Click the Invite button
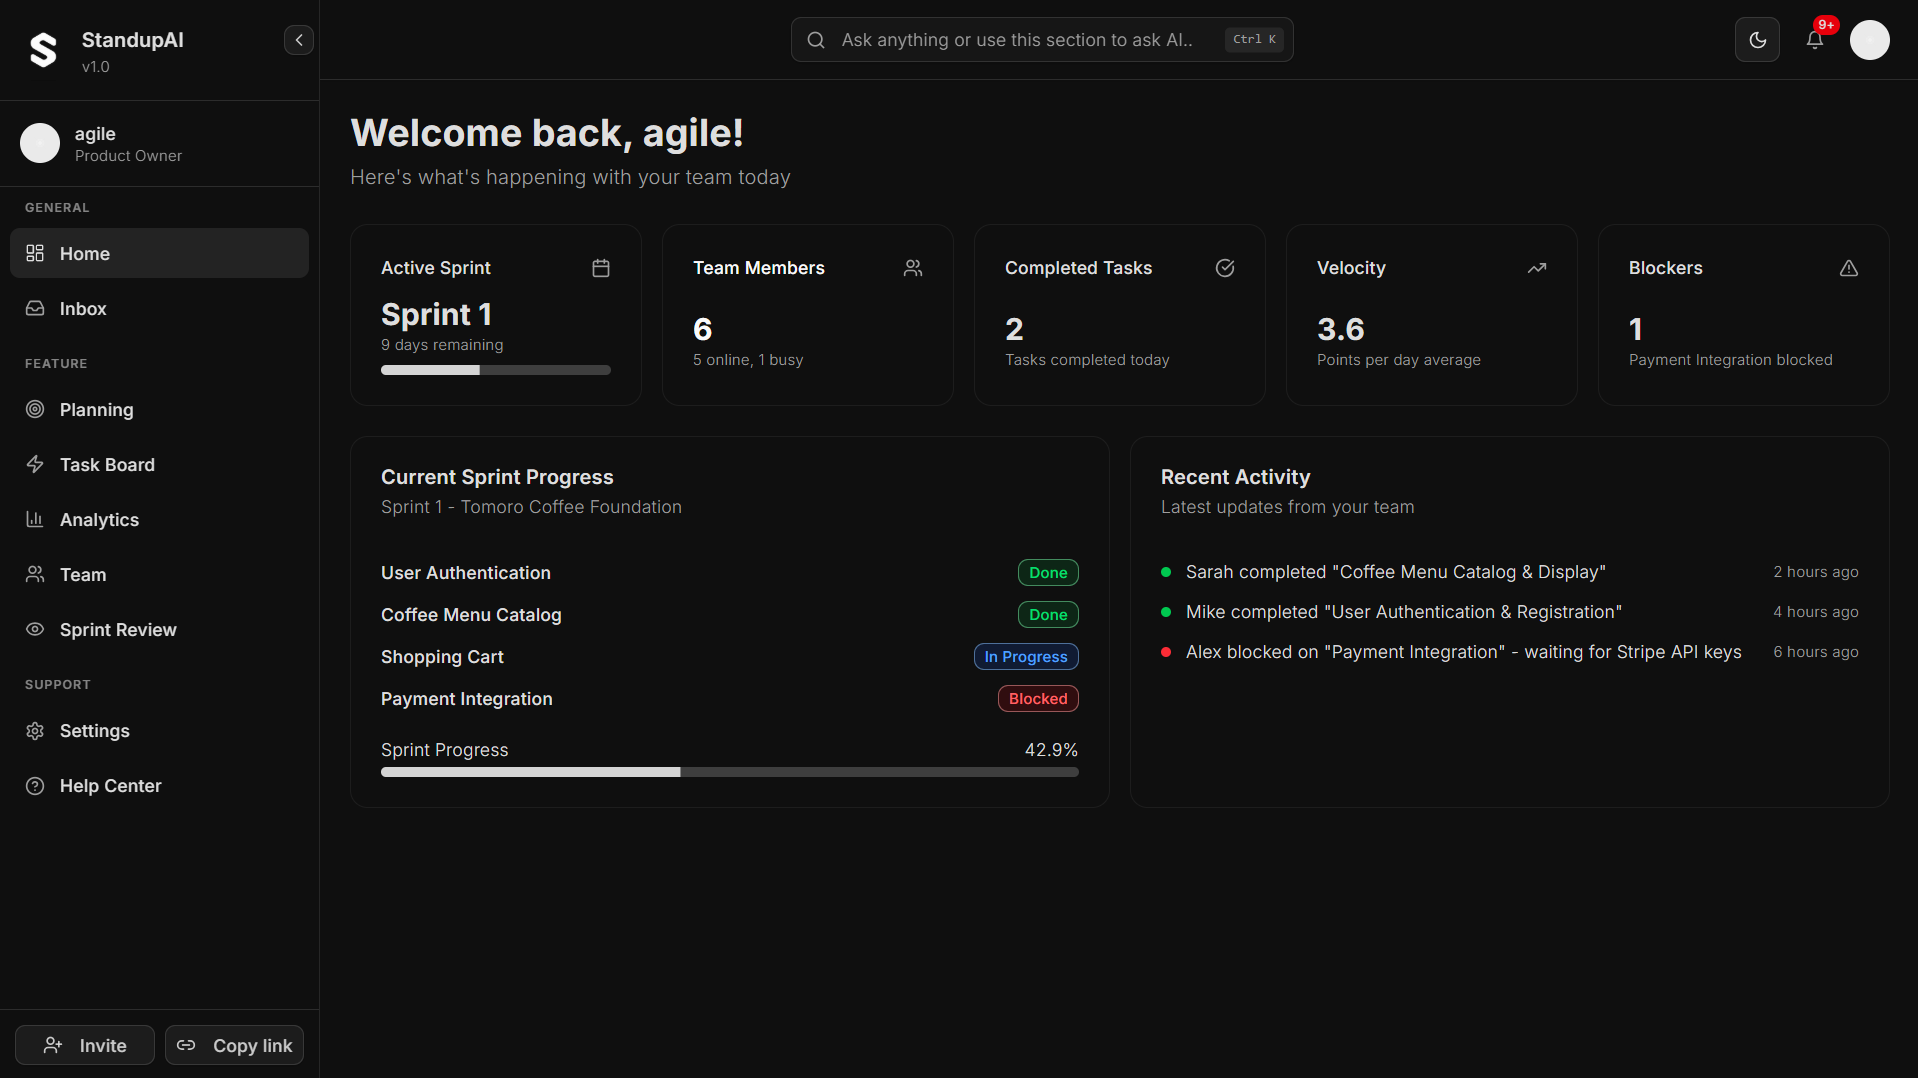This screenshot has width=1918, height=1078. [84, 1045]
